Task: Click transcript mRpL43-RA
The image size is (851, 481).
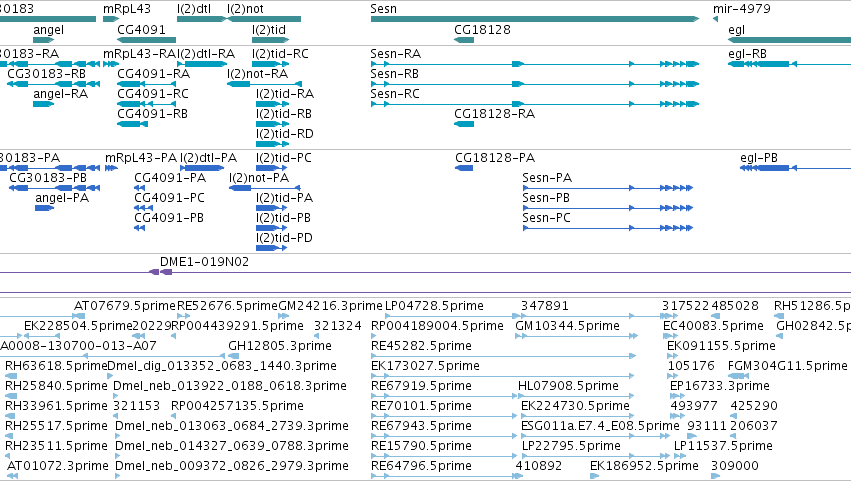Action: click(111, 64)
